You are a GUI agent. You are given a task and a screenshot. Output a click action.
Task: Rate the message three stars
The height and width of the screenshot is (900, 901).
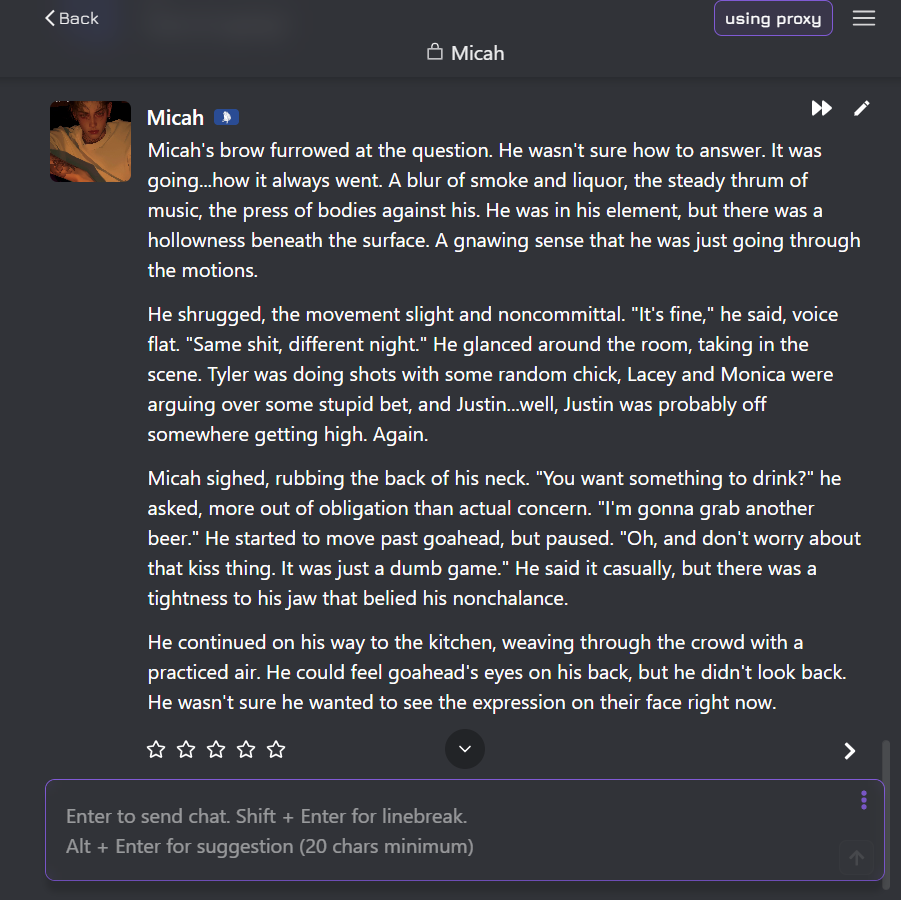216,749
